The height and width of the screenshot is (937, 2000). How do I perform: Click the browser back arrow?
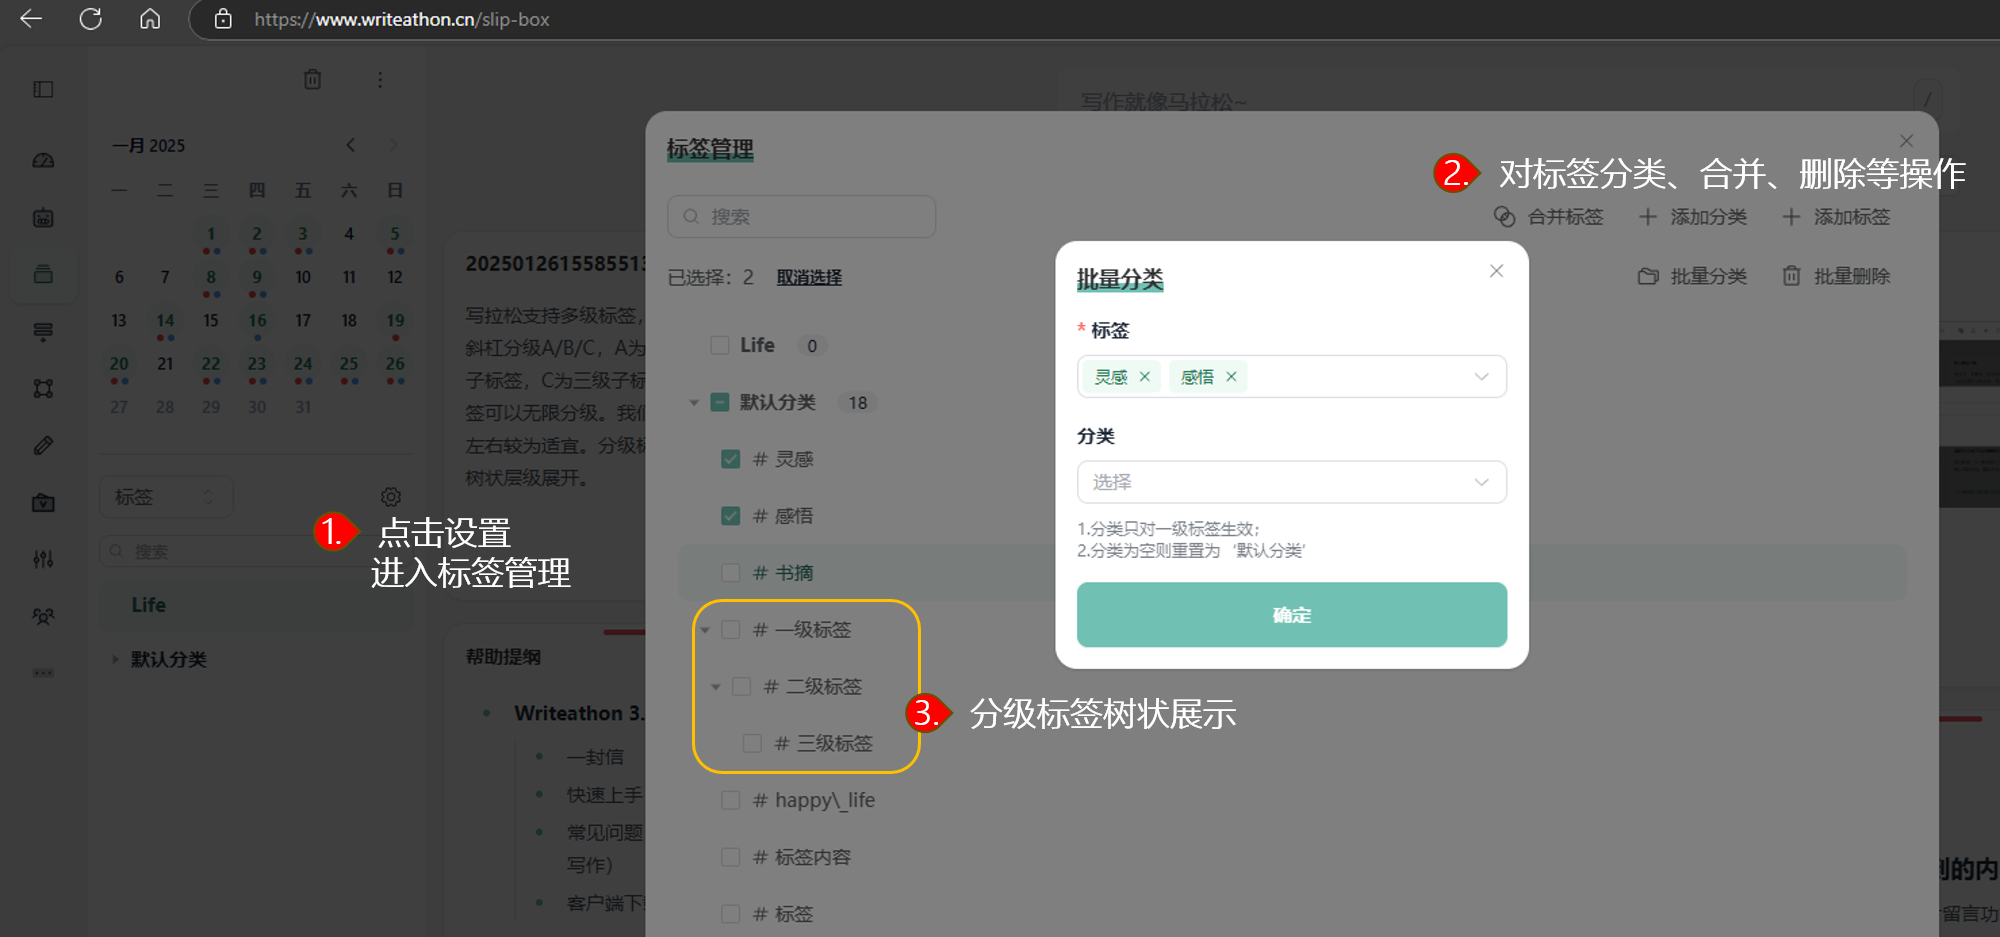tap(31, 19)
